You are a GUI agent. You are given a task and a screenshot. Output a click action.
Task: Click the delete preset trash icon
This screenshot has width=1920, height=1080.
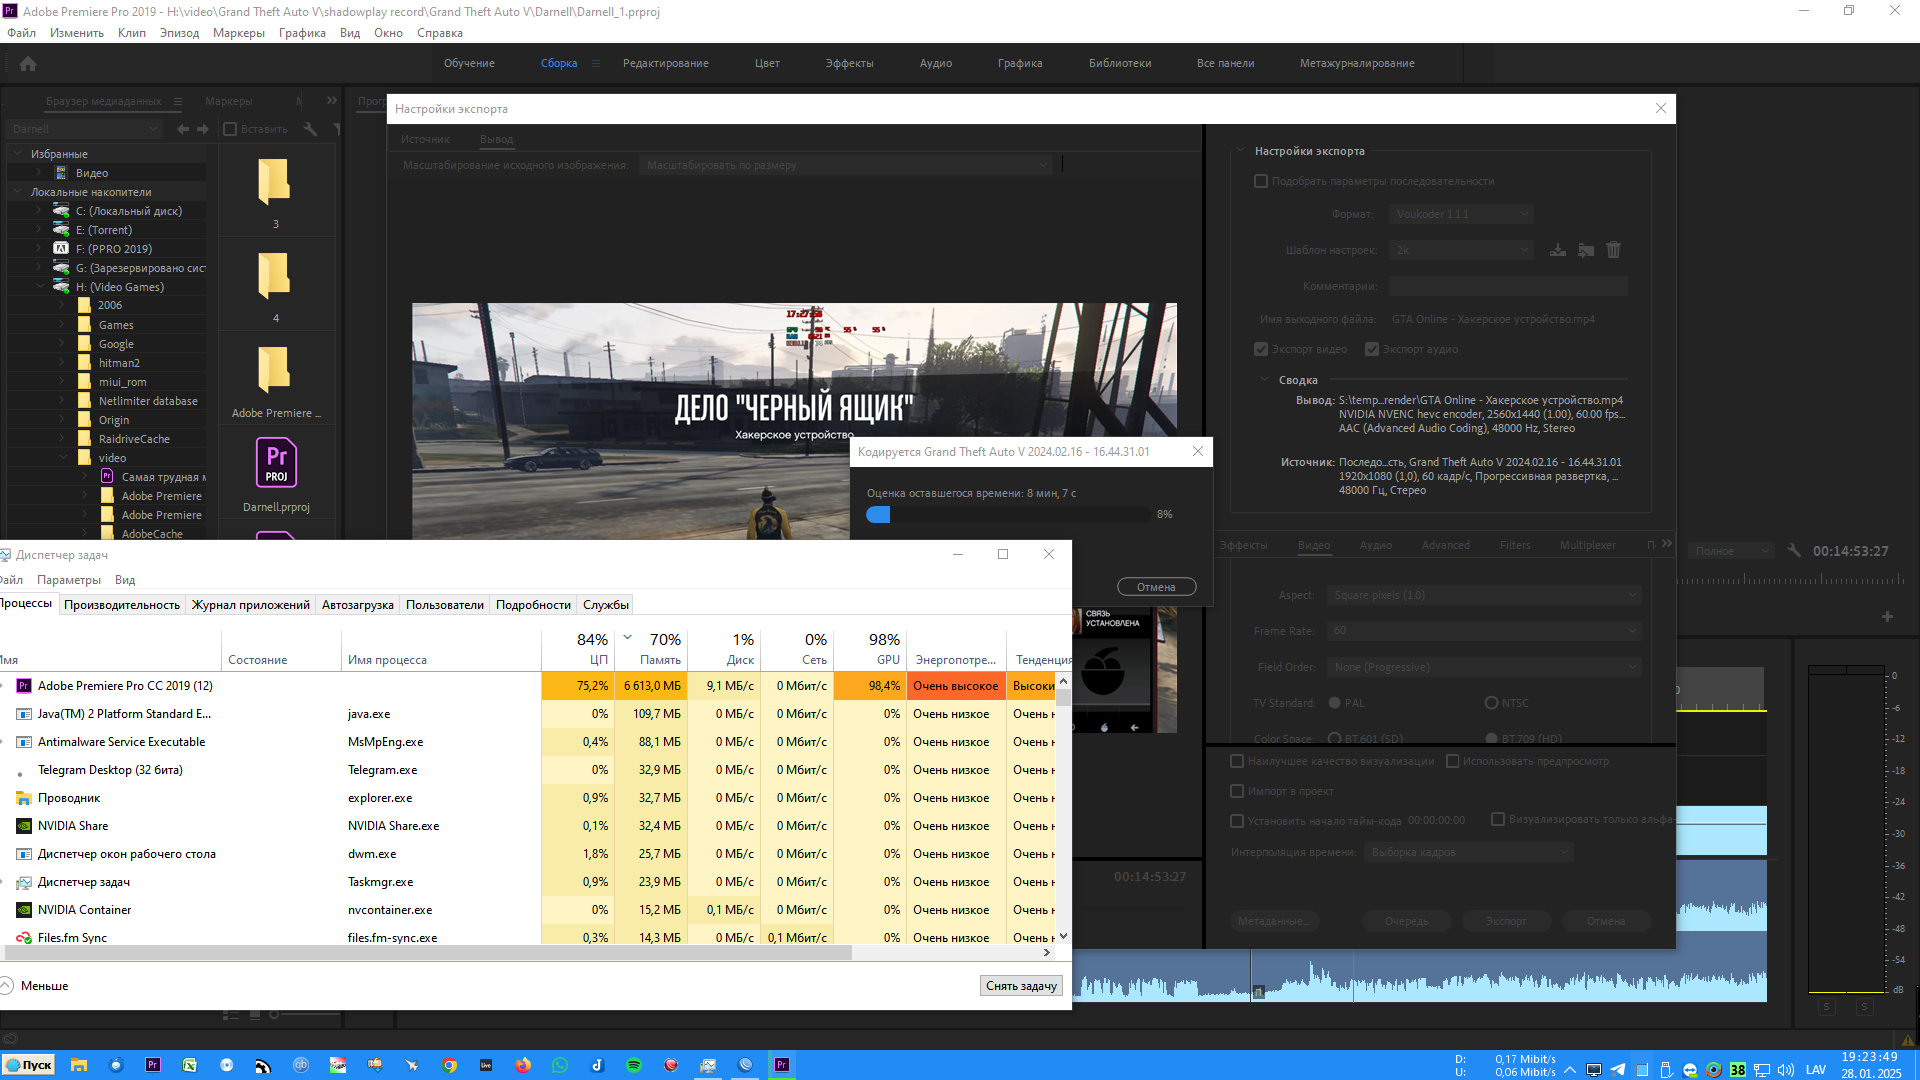tap(1613, 250)
